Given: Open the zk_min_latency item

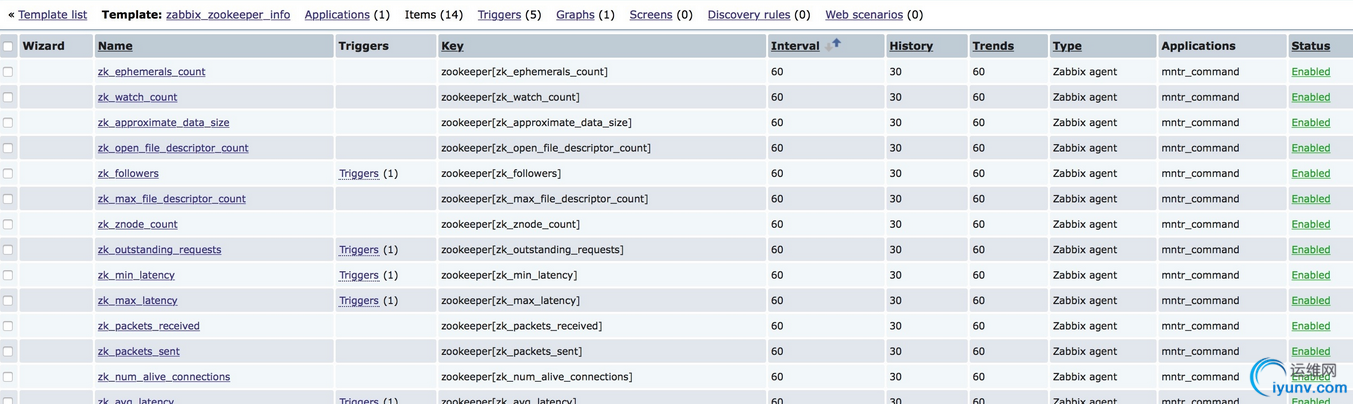Looking at the screenshot, I should click(x=136, y=275).
